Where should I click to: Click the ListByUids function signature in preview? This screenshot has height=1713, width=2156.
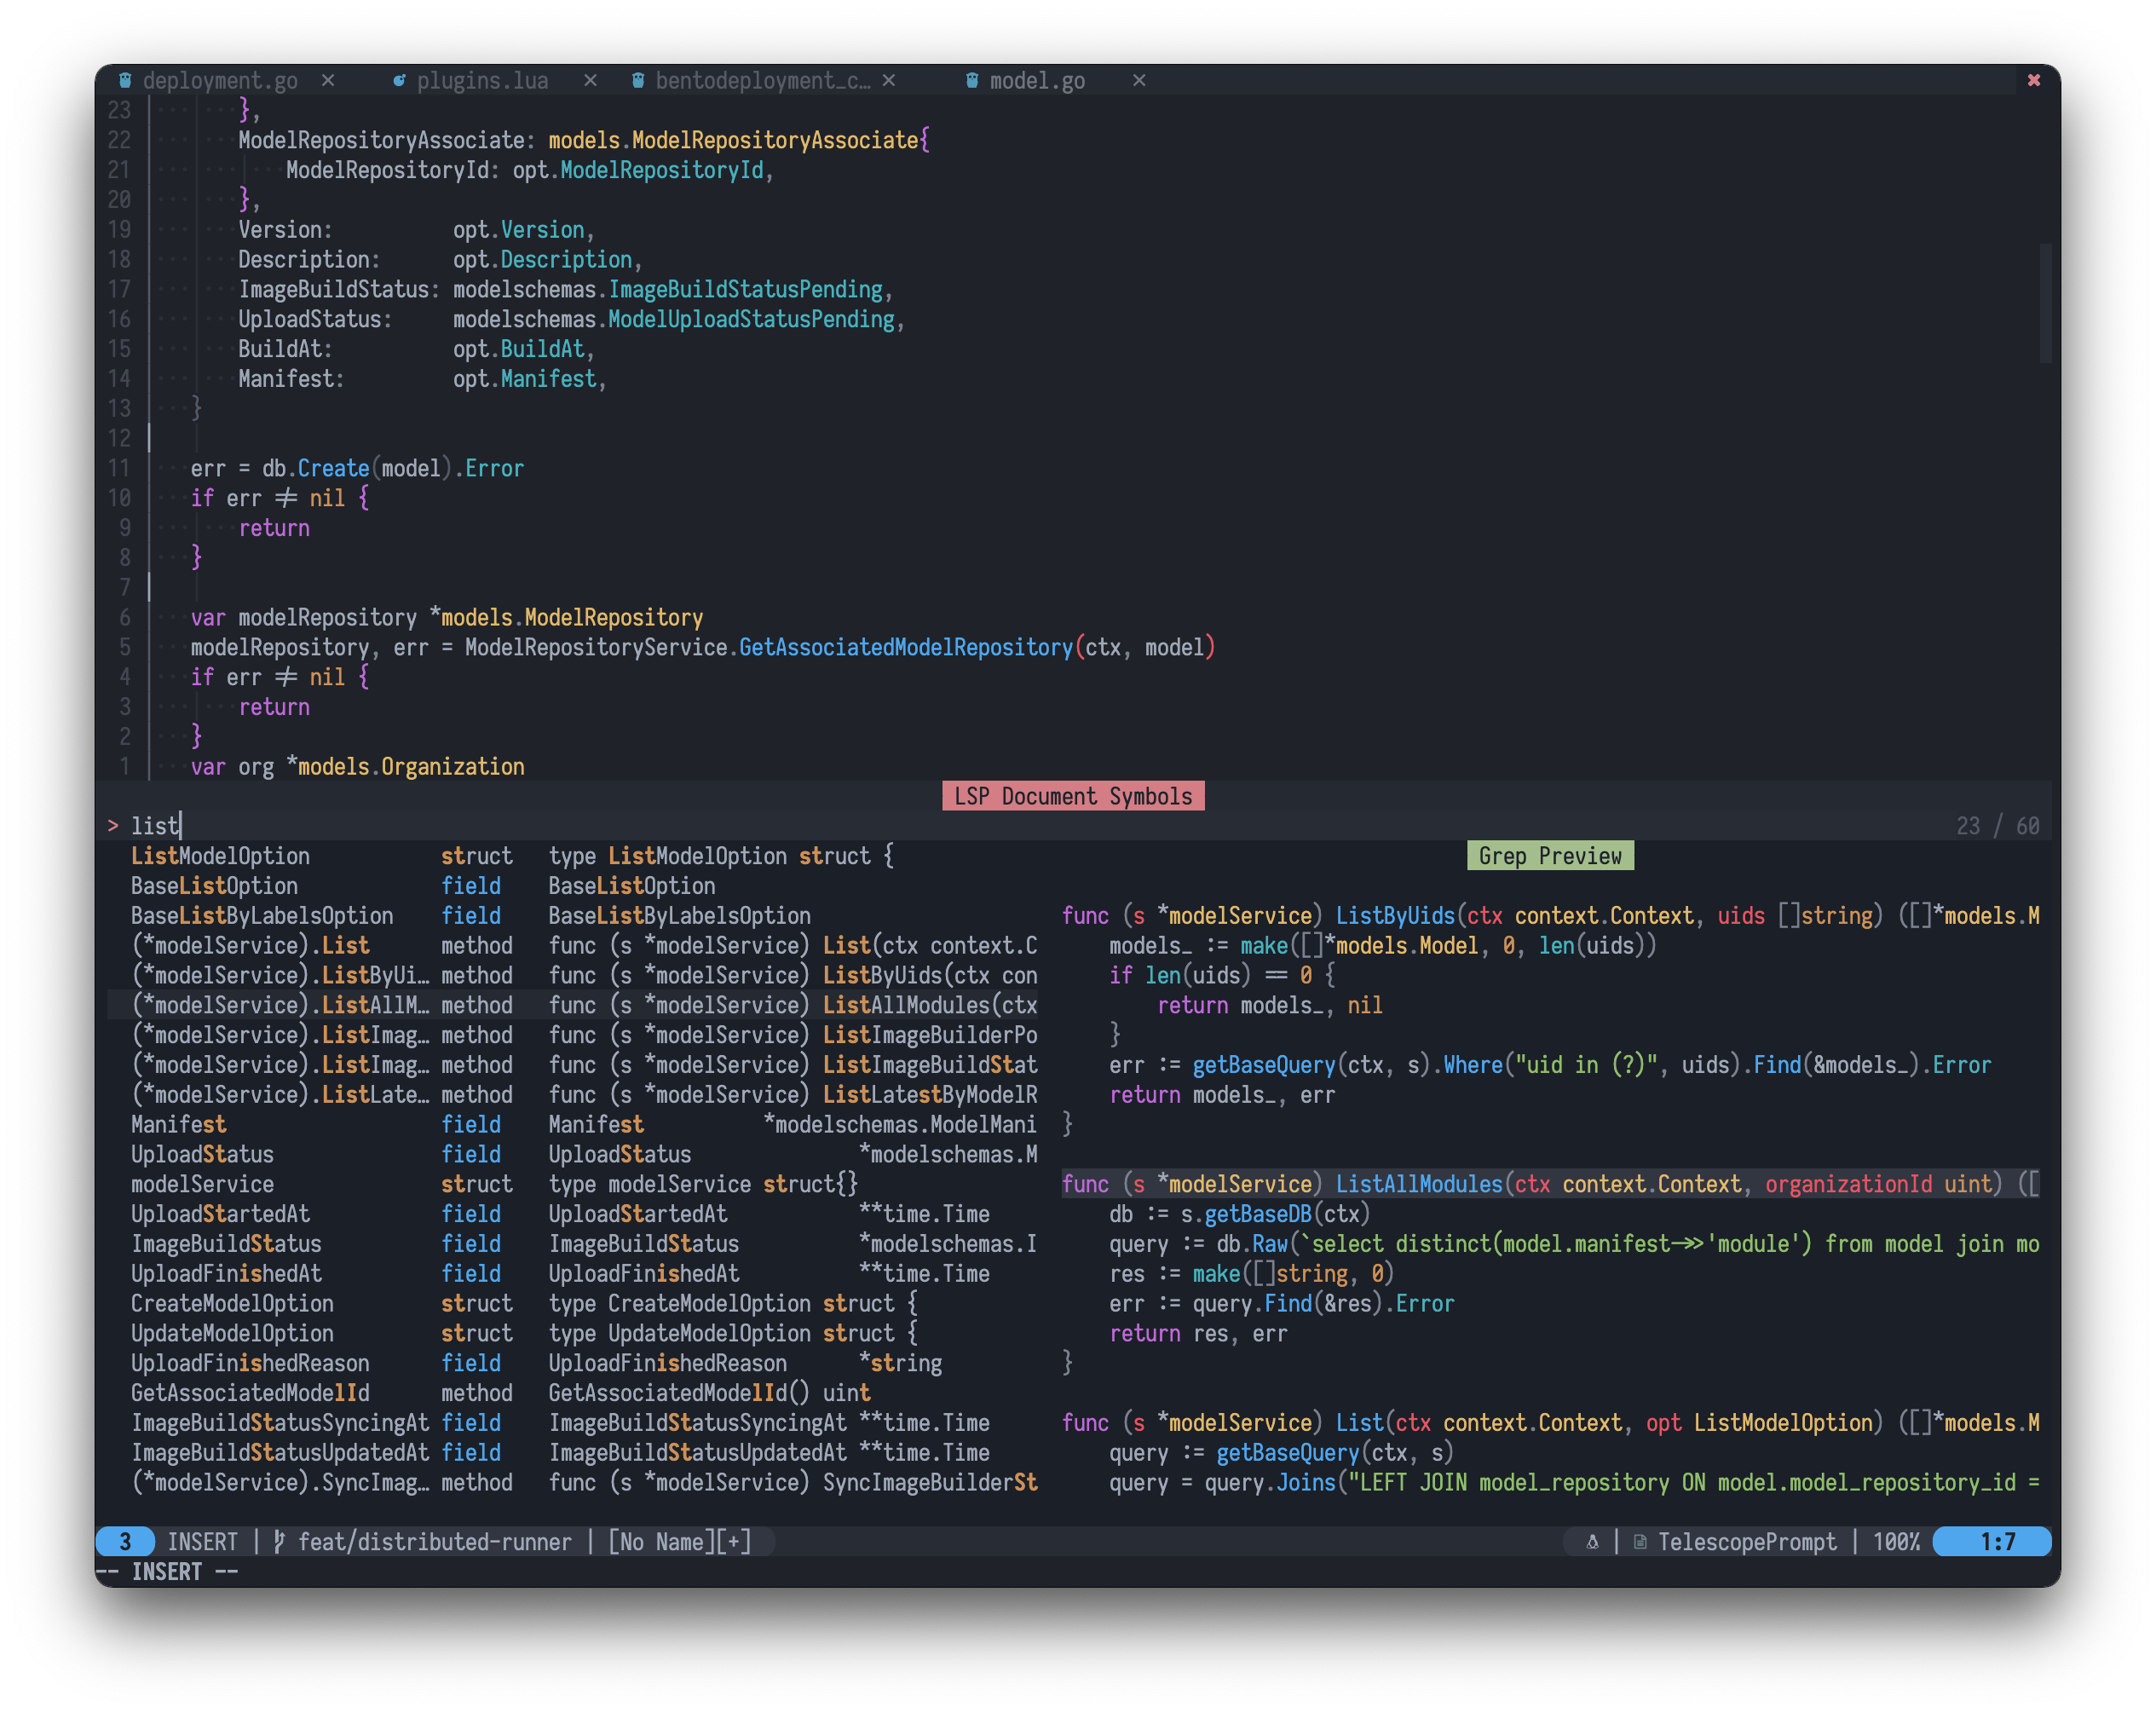[1550, 916]
